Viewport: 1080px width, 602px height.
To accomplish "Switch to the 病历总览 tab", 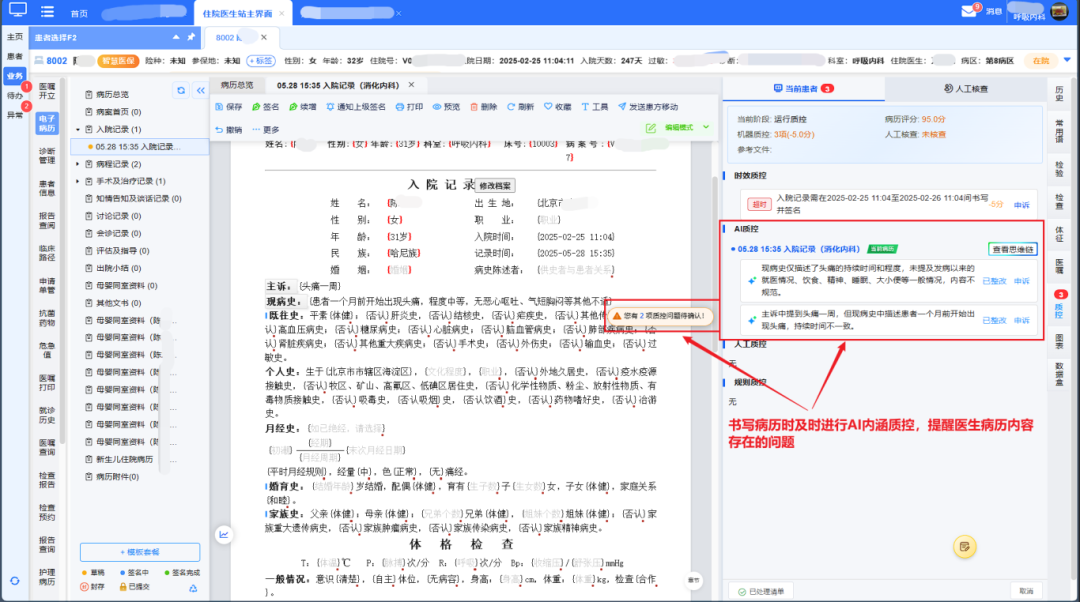I will [x=237, y=85].
